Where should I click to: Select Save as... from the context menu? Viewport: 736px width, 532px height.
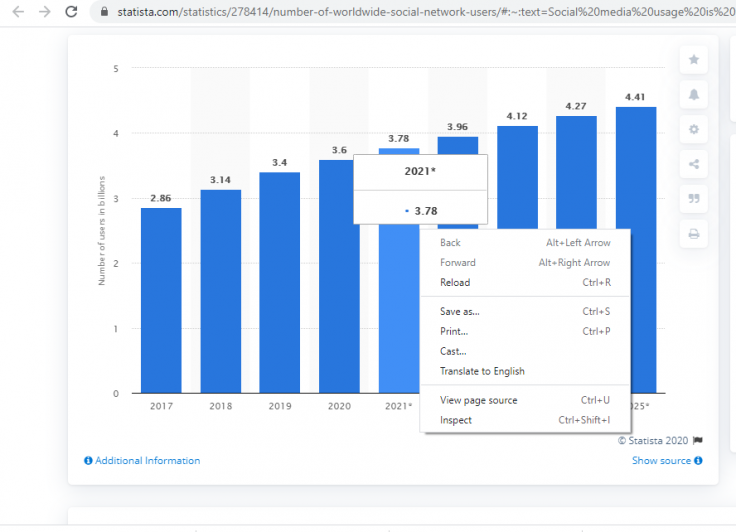click(x=525, y=311)
